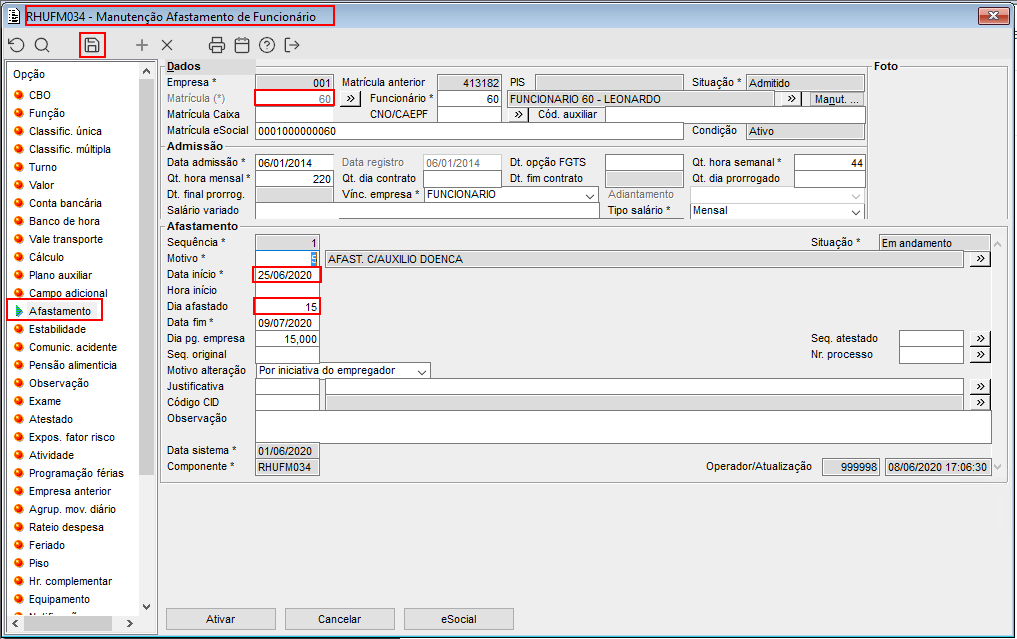Open the calendar toolbar icon
Image resolution: width=1017 pixels, height=639 pixels.
(242, 45)
